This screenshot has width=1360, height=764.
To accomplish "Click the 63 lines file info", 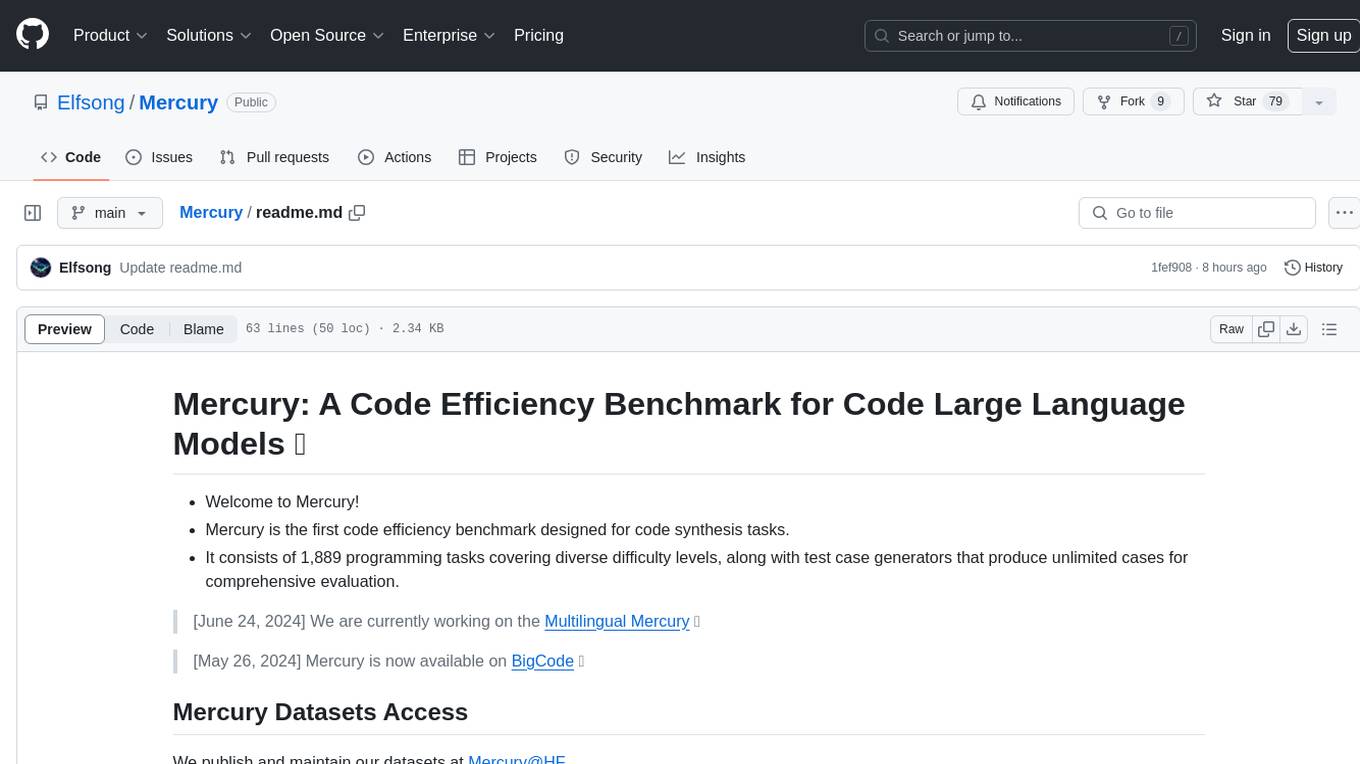I will pos(344,329).
